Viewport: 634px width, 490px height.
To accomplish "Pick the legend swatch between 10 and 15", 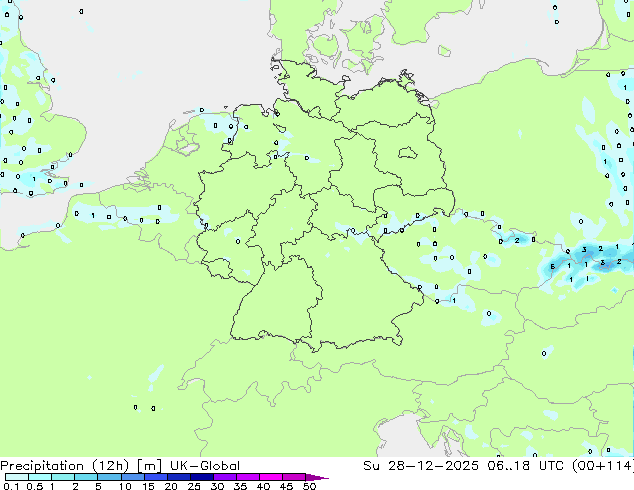I will click(132, 477).
